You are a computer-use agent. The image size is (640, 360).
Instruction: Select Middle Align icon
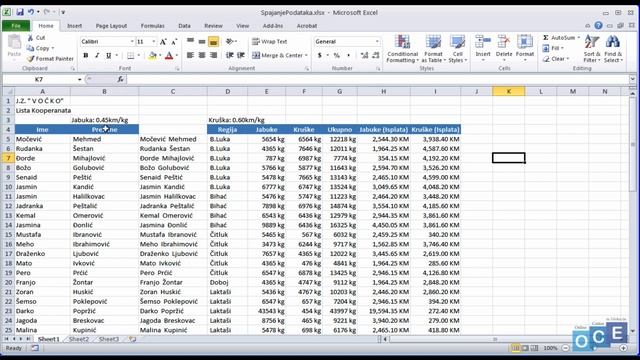(202, 41)
